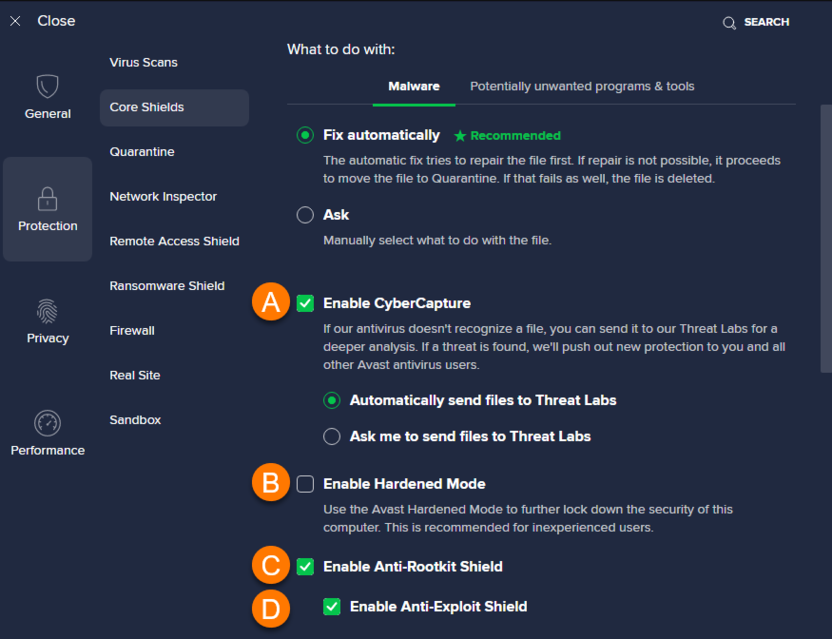Click the search magnifier icon
Screen dimensions: 832x639
tap(729, 22)
